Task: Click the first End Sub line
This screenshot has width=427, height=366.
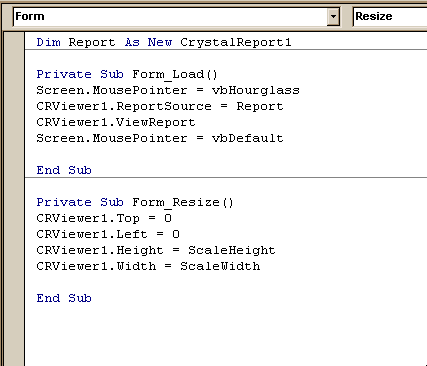Action: point(64,170)
